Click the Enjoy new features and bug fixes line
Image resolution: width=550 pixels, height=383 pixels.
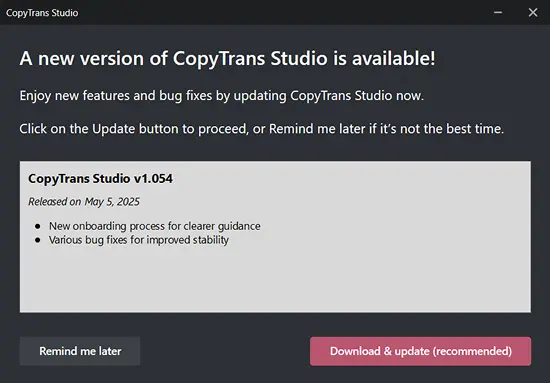[222, 96]
